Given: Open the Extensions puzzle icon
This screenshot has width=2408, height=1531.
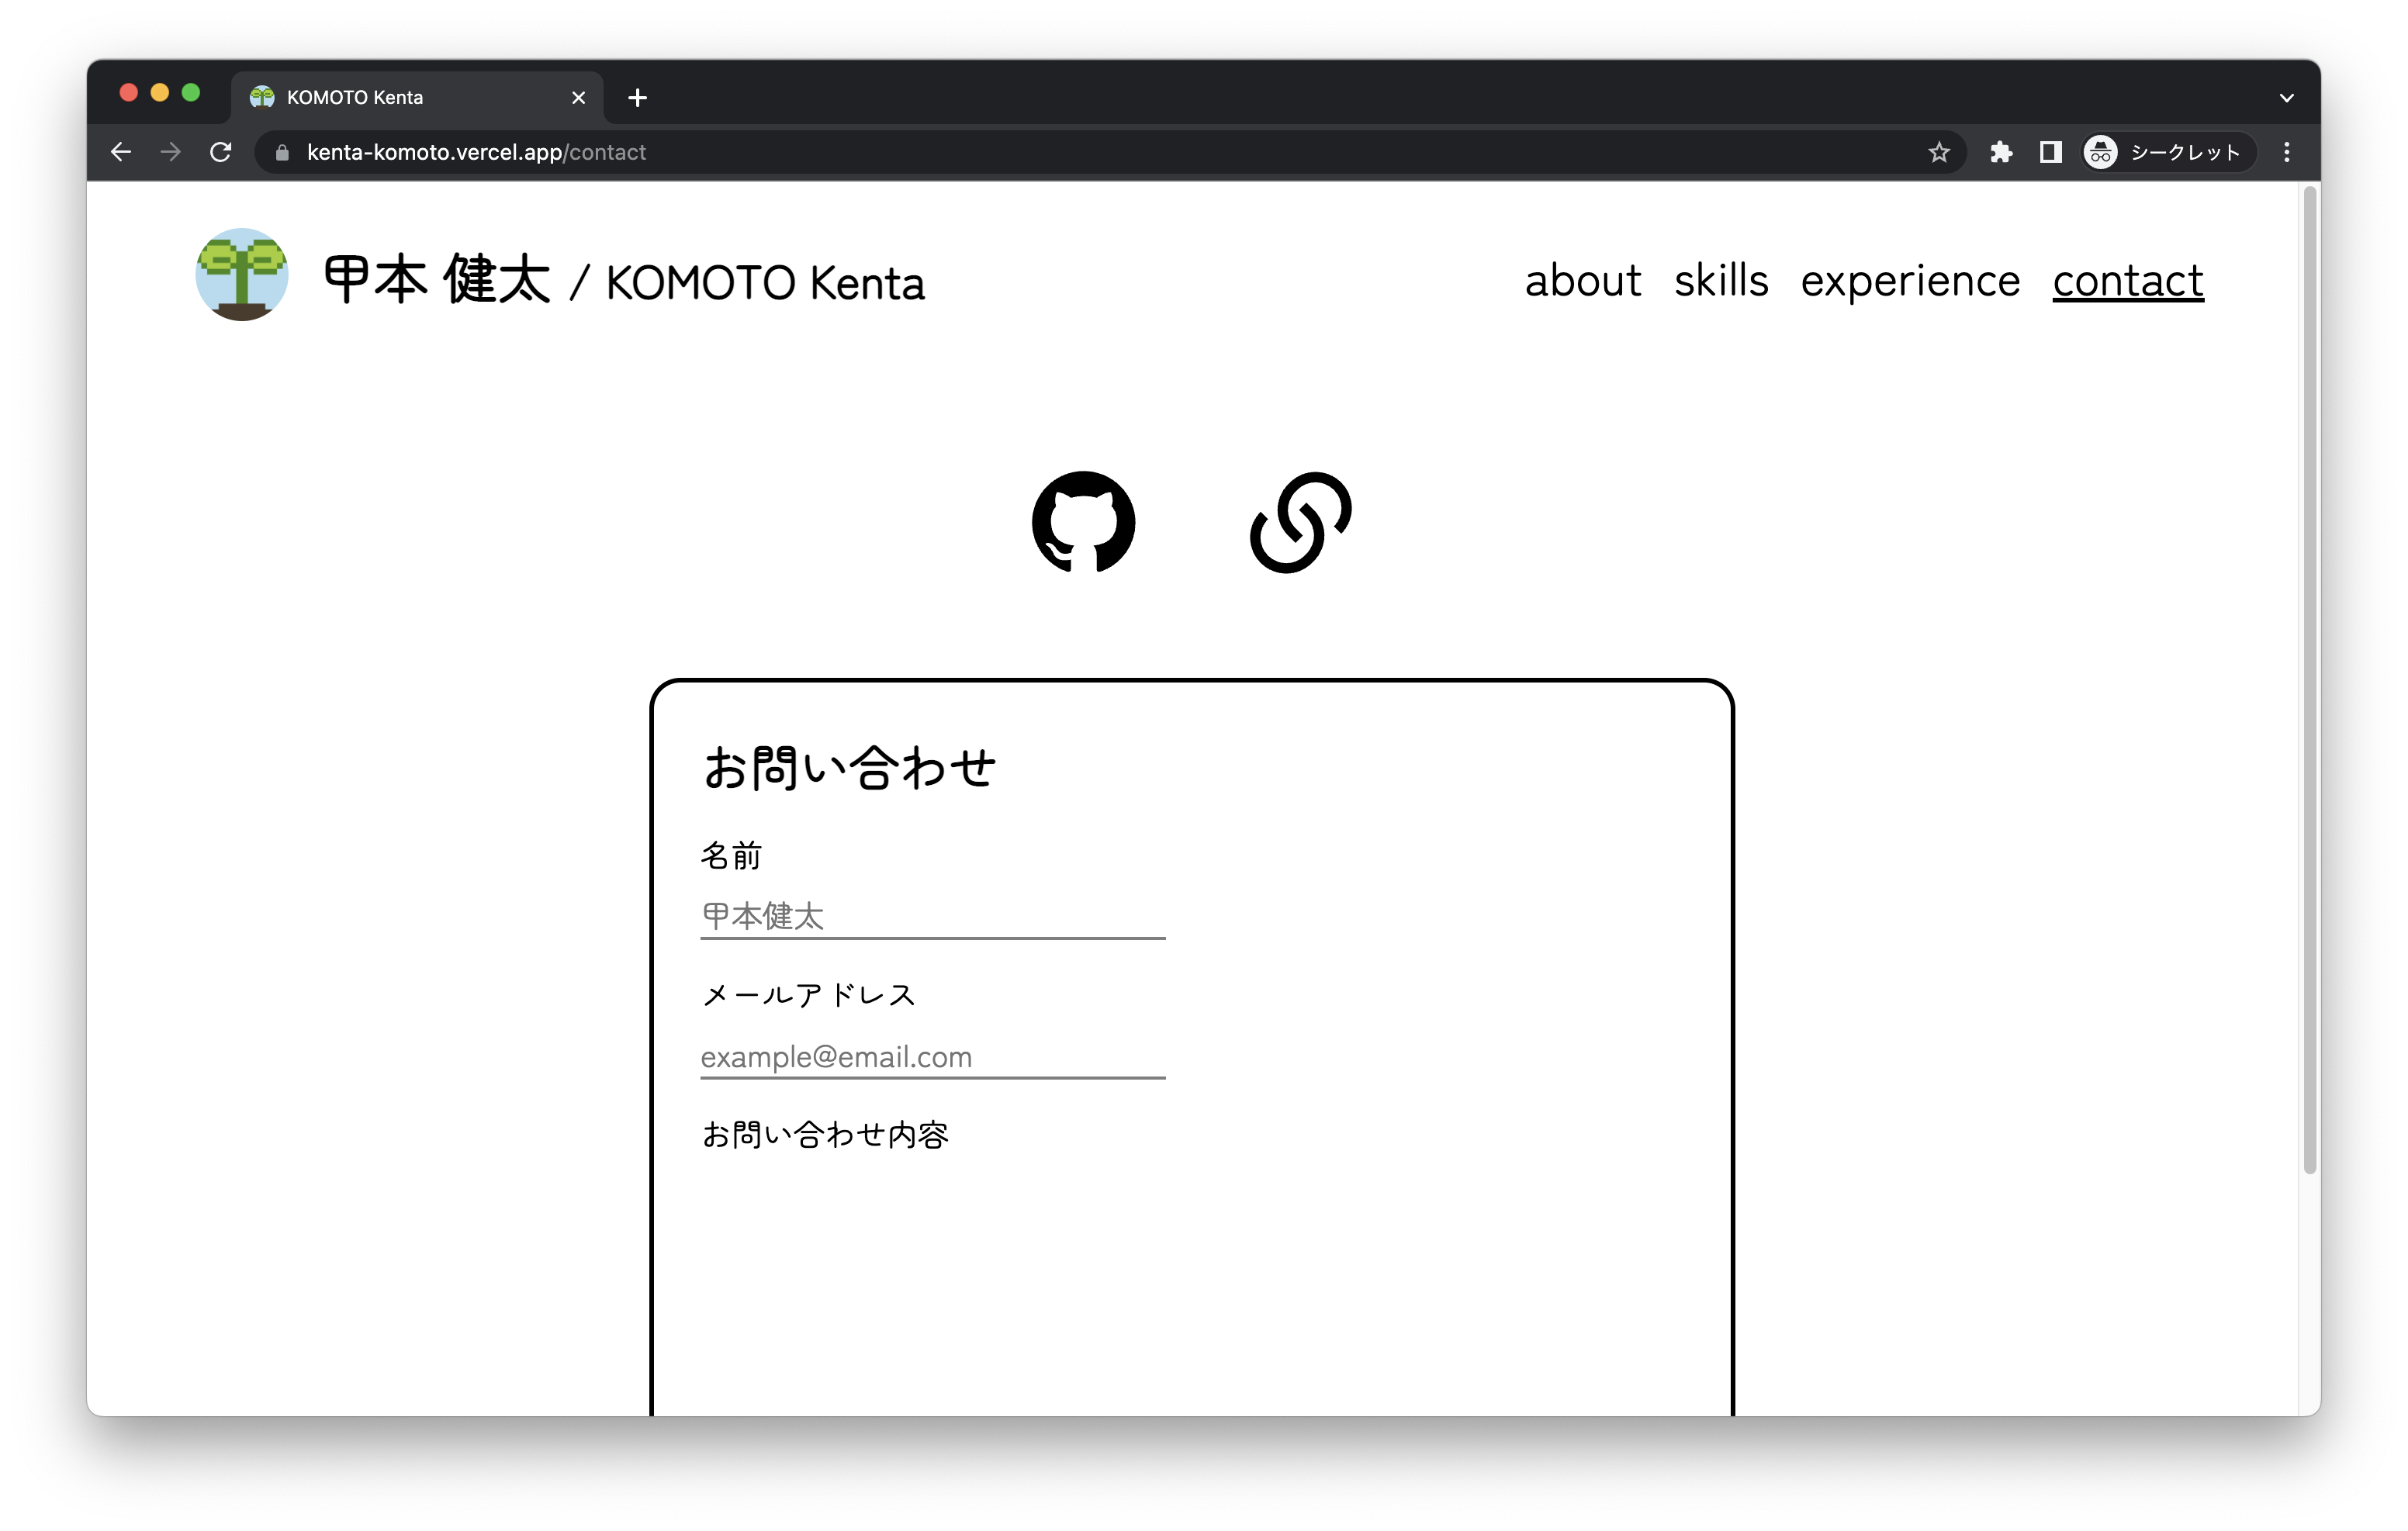Looking at the screenshot, I should [2001, 152].
